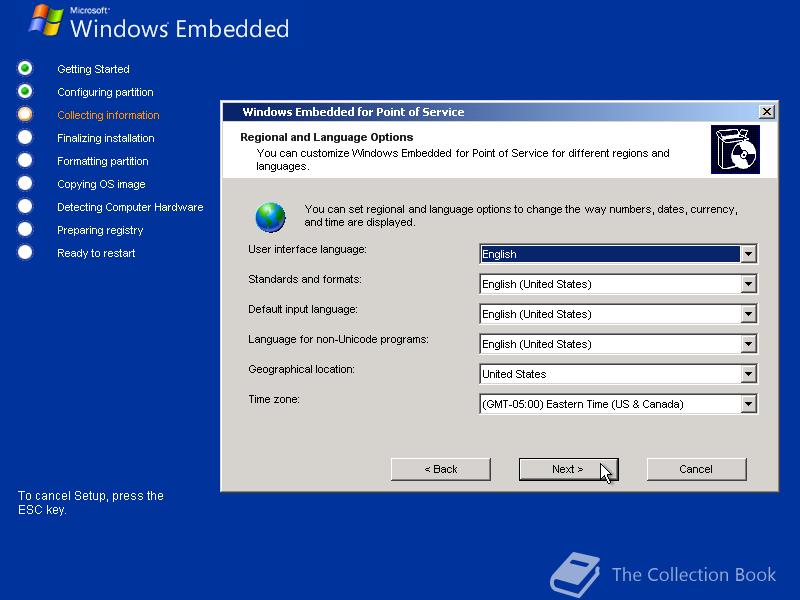Click the 'Preparing registry' step text
This screenshot has width=800, height=600.
point(100,230)
